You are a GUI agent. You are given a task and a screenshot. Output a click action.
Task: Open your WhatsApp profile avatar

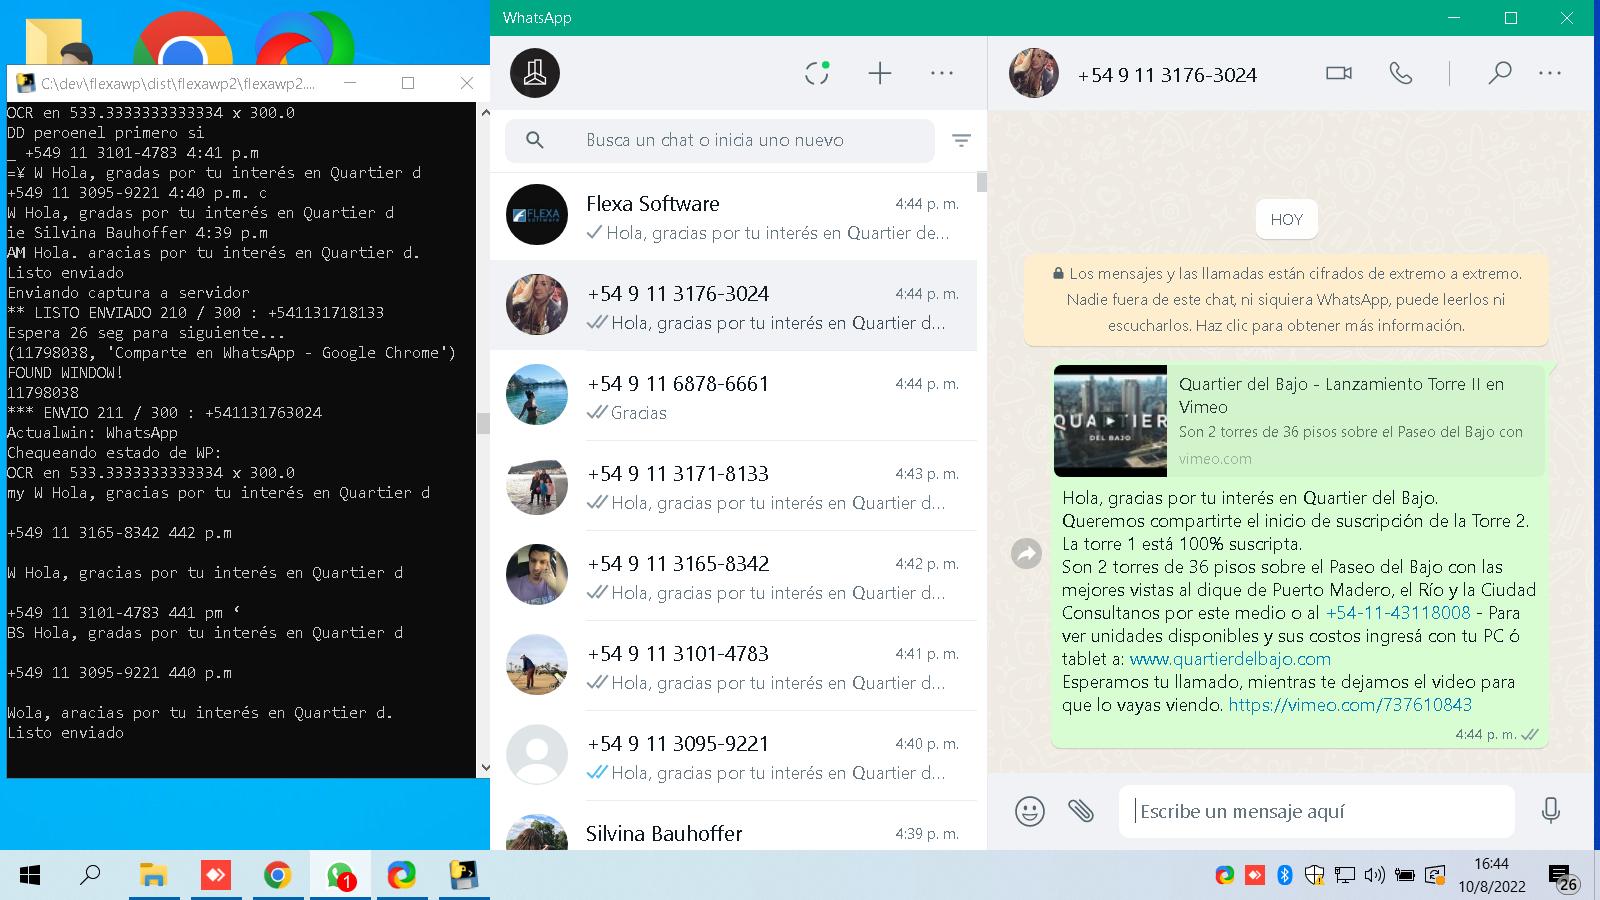(535, 73)
